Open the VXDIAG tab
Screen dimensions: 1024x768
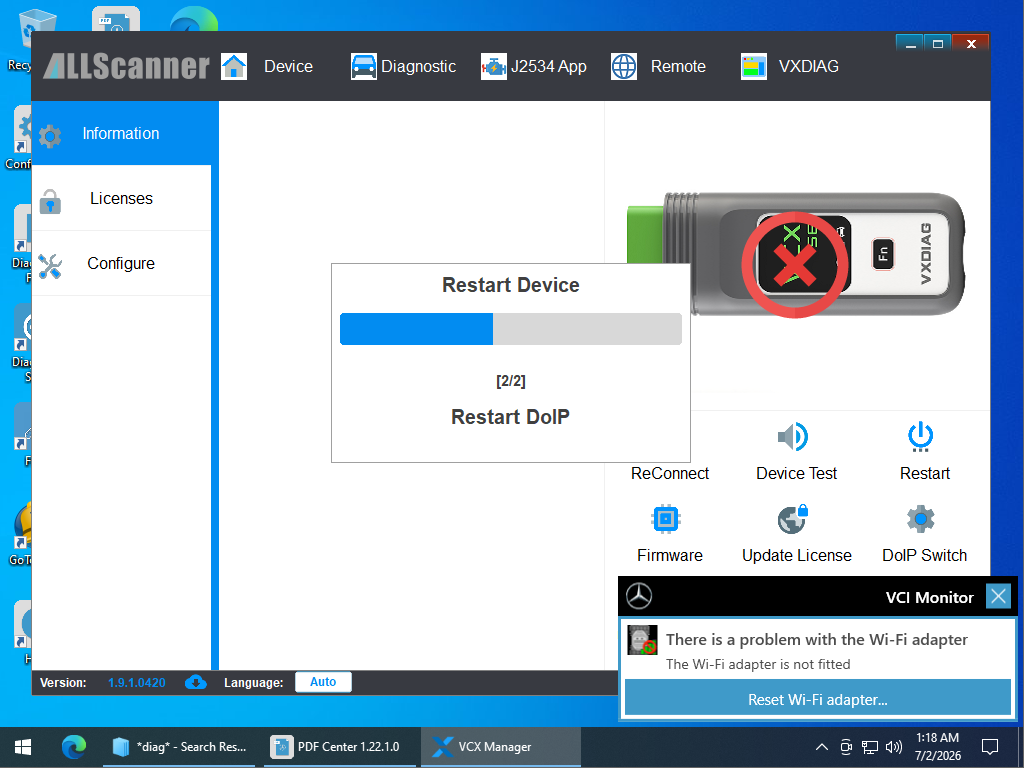808,67
